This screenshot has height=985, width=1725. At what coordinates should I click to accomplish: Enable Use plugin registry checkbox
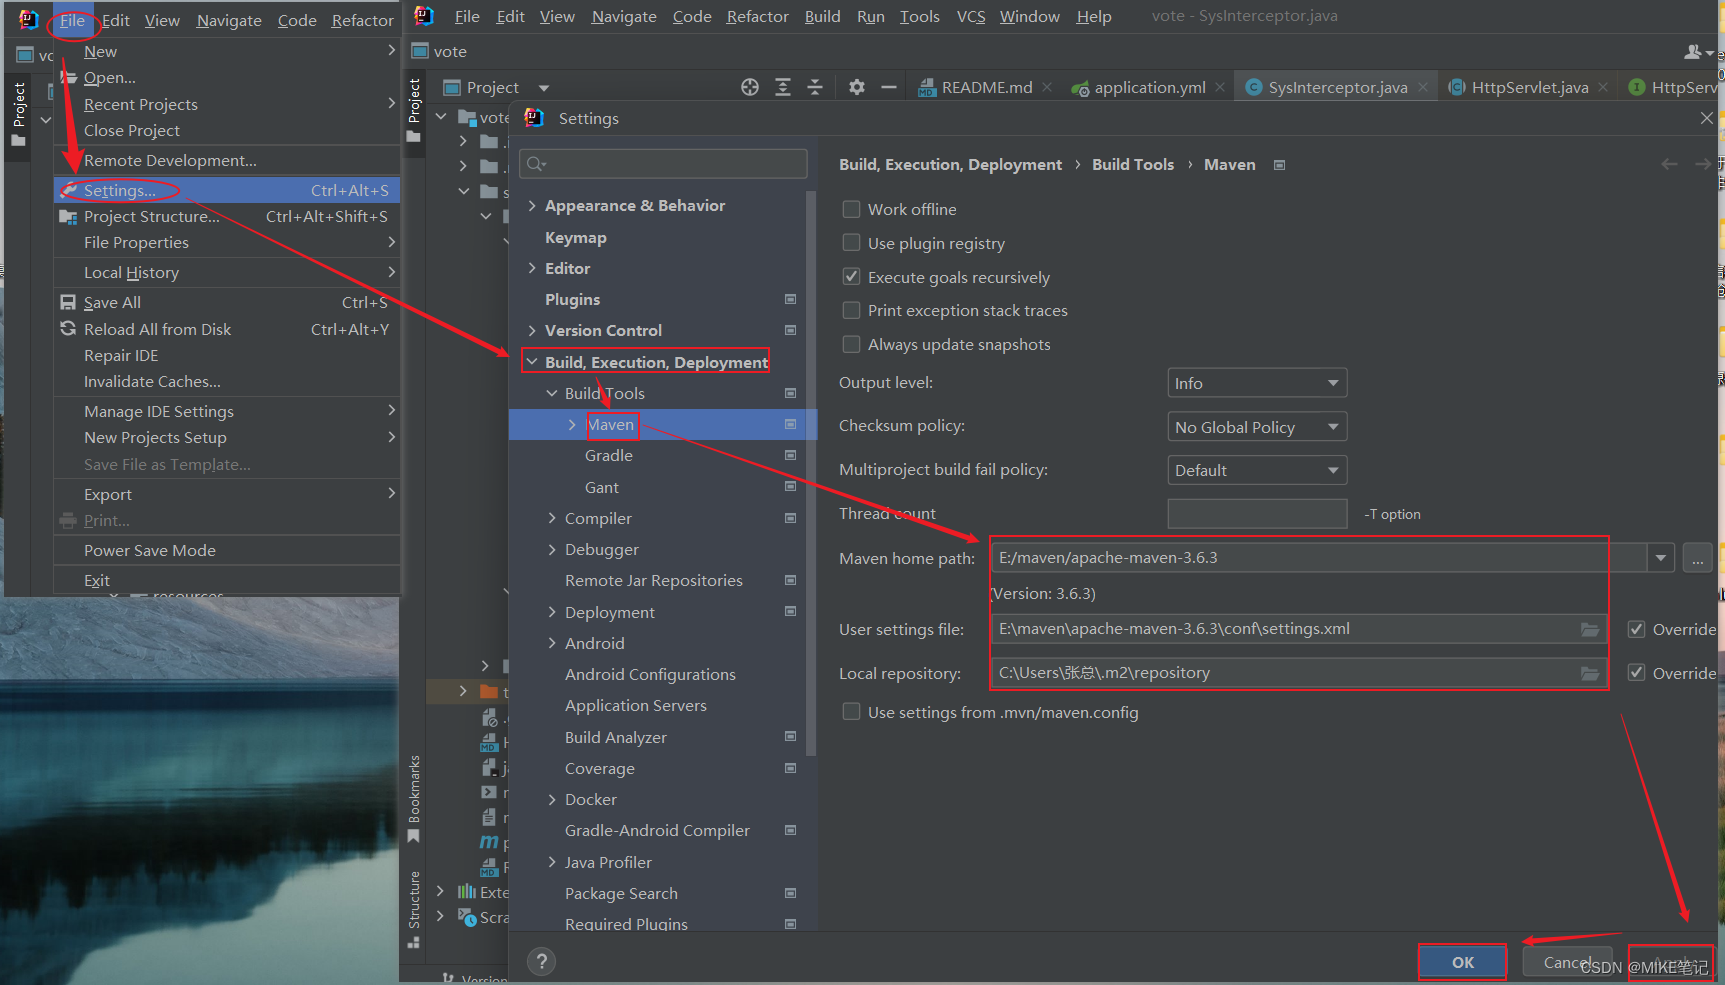851,243
